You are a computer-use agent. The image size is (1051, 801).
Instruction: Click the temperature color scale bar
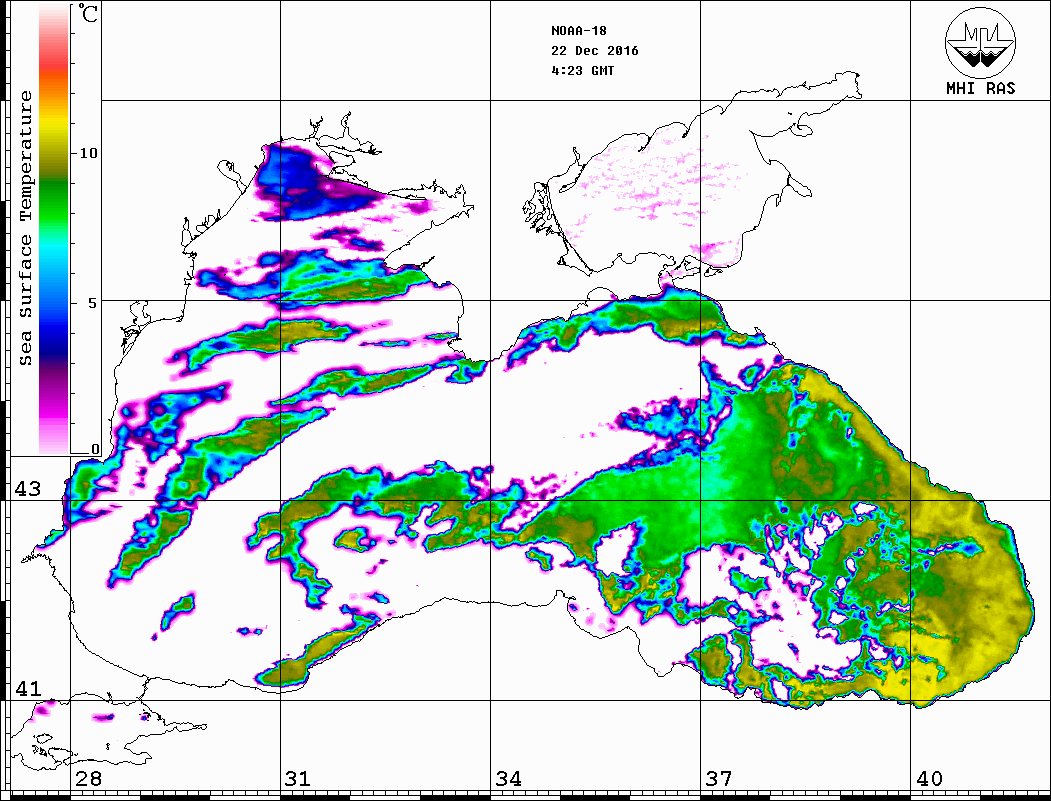tap(54, 229)
